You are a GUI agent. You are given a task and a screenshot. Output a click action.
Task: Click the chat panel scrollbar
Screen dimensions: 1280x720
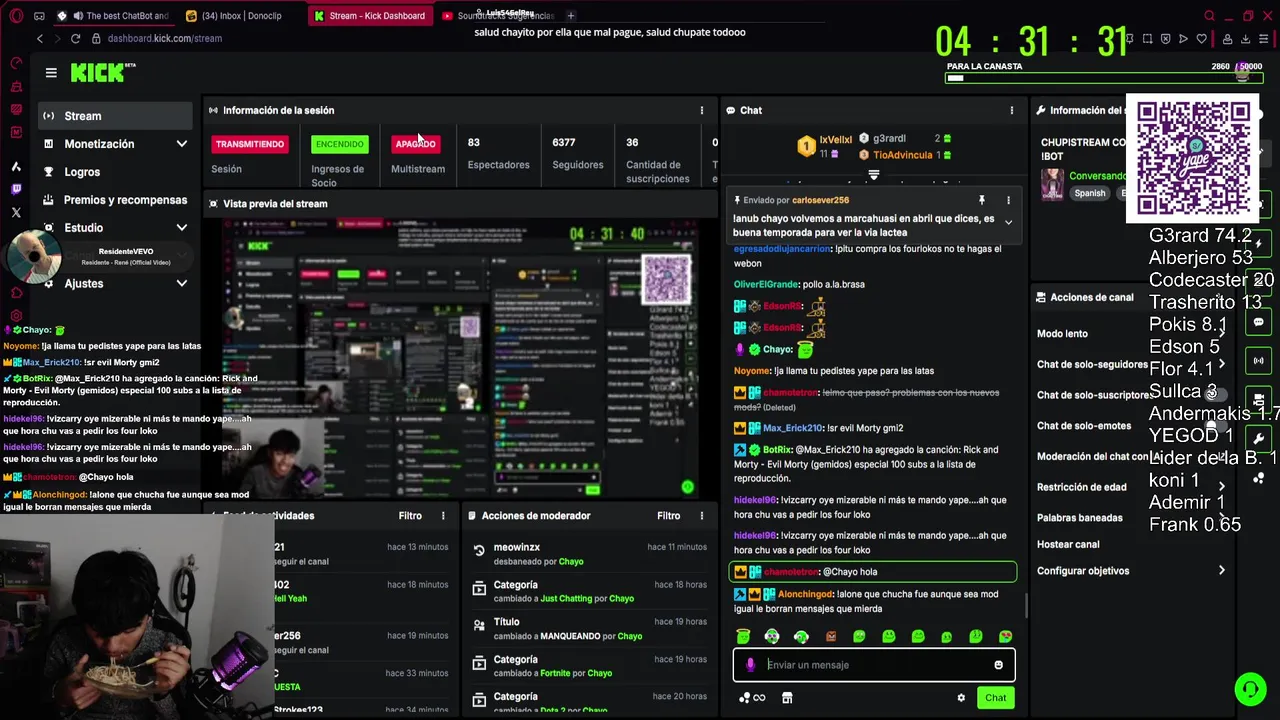1026,605
